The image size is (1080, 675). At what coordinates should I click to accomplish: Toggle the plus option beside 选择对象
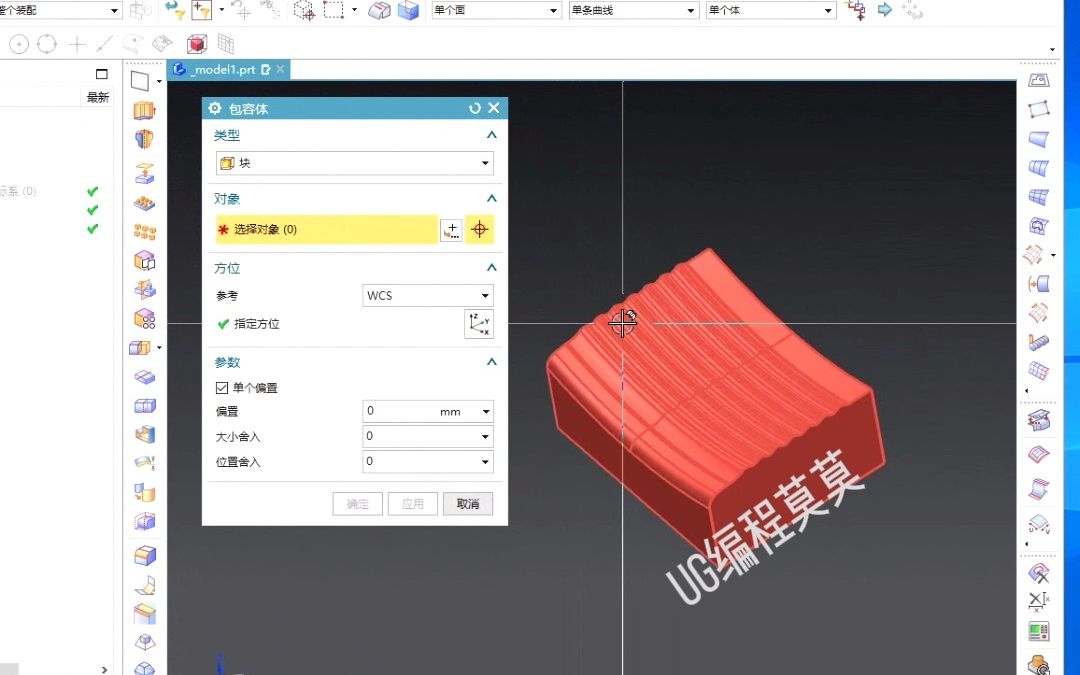point(451,230)
